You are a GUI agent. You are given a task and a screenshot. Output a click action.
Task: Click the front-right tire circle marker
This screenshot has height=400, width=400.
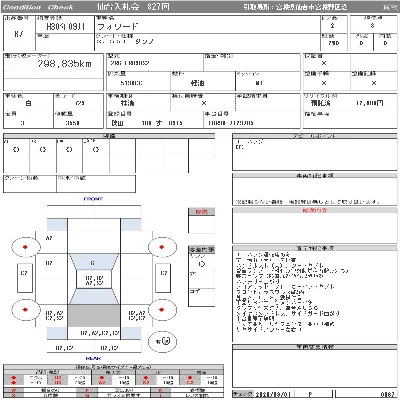162,247
